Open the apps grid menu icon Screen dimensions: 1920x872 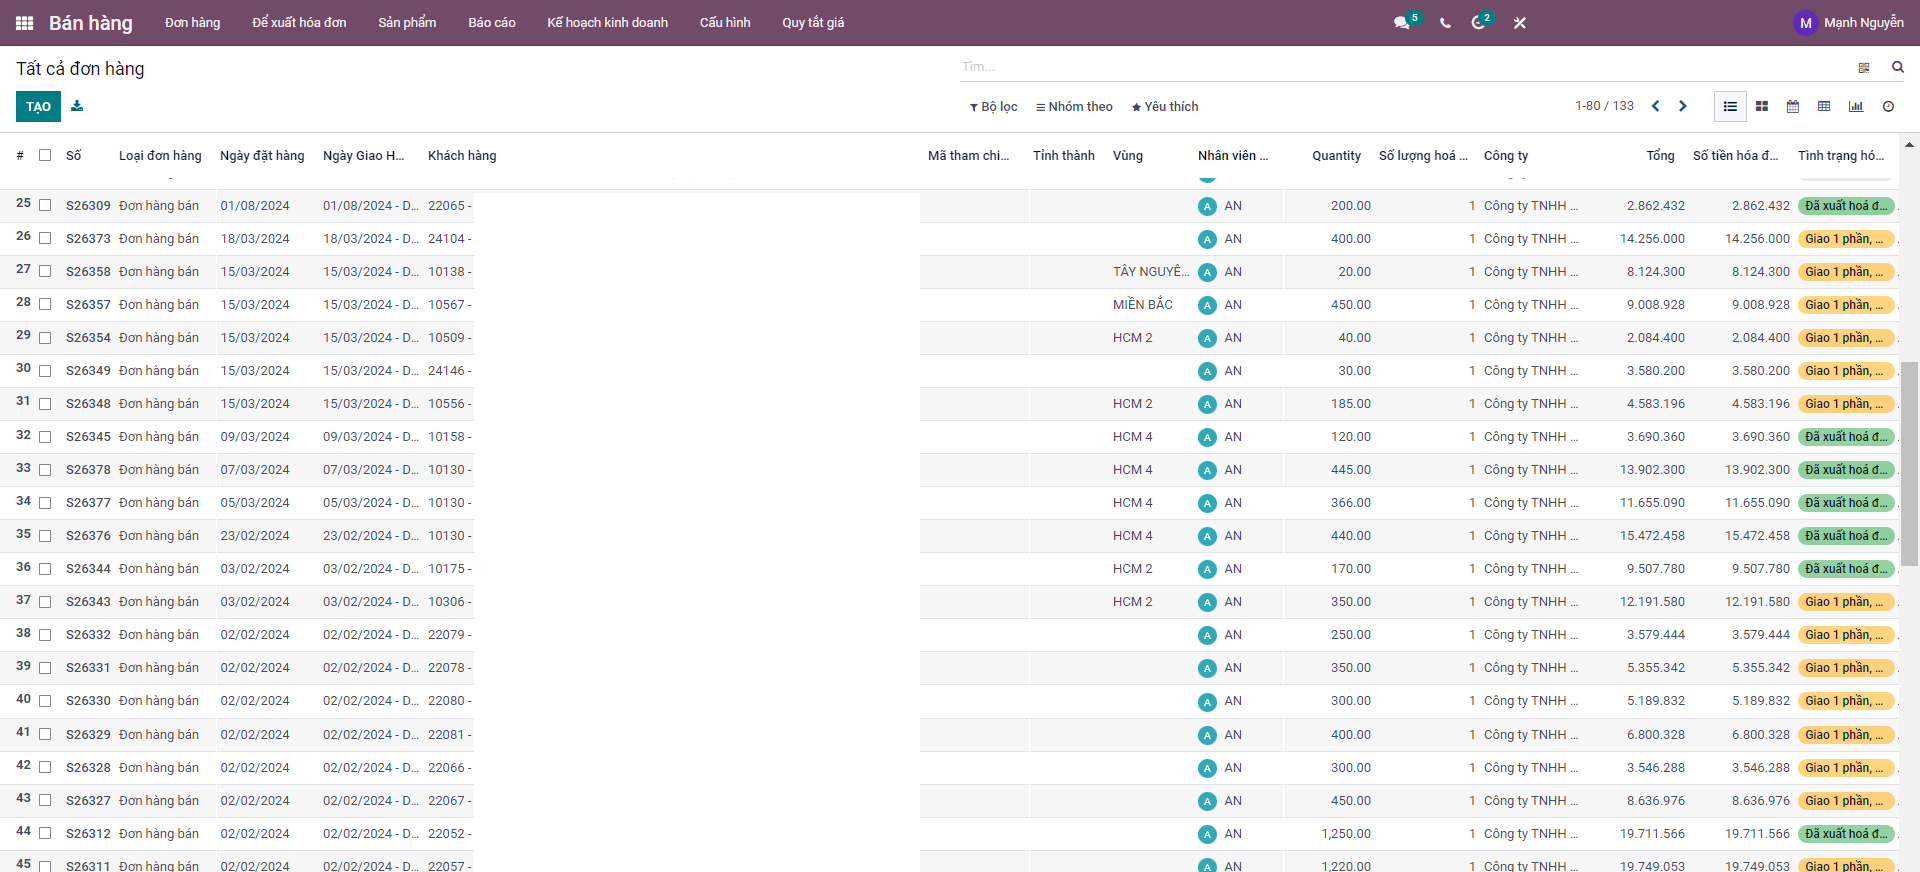pyautogui.click(x=24, y=23)
